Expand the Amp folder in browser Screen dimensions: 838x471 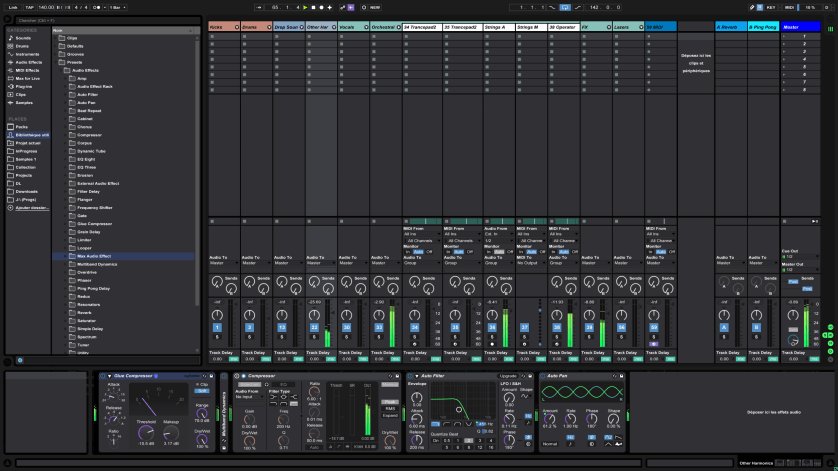[x=67, y=79]
